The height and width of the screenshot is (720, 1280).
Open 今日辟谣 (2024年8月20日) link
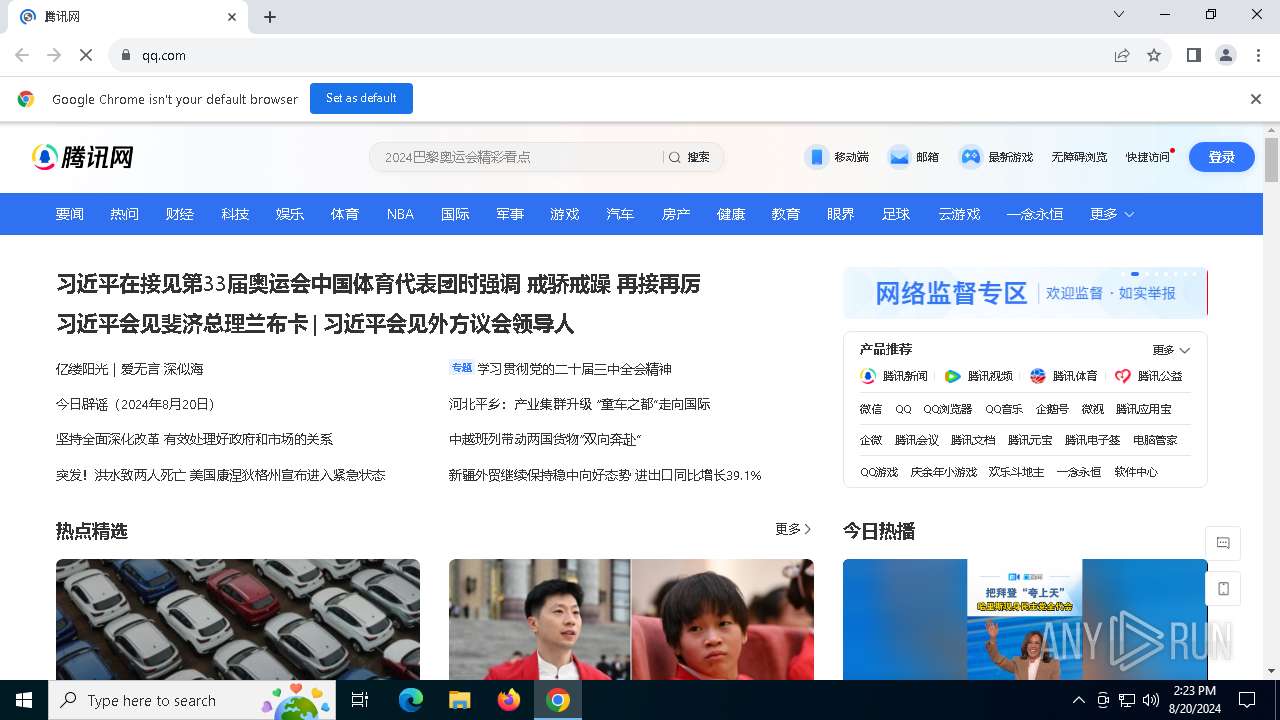tap(138, 404)
